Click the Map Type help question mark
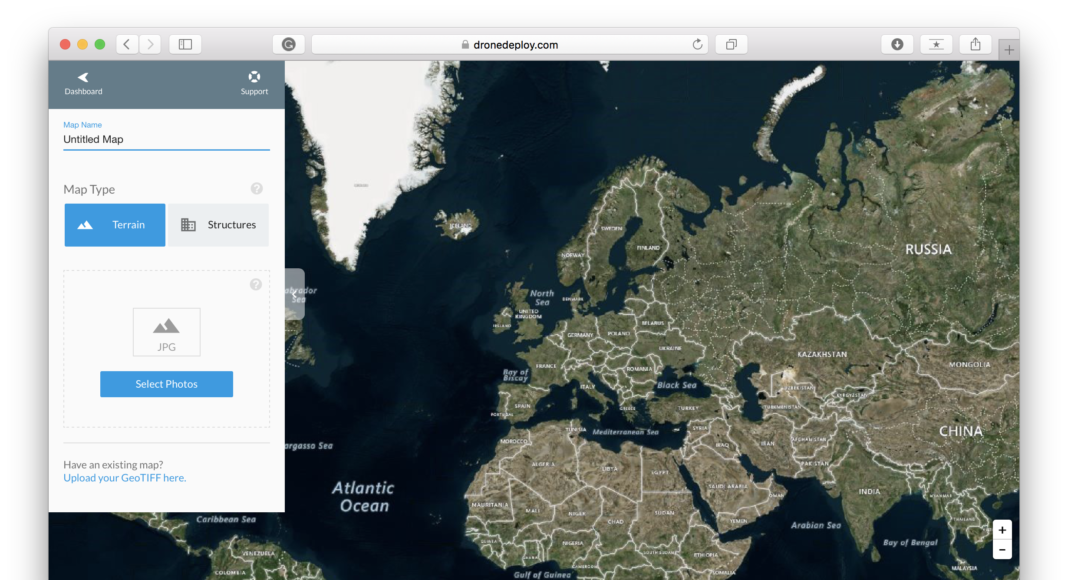Screen dimensions: 1068x580 (257, 189)
